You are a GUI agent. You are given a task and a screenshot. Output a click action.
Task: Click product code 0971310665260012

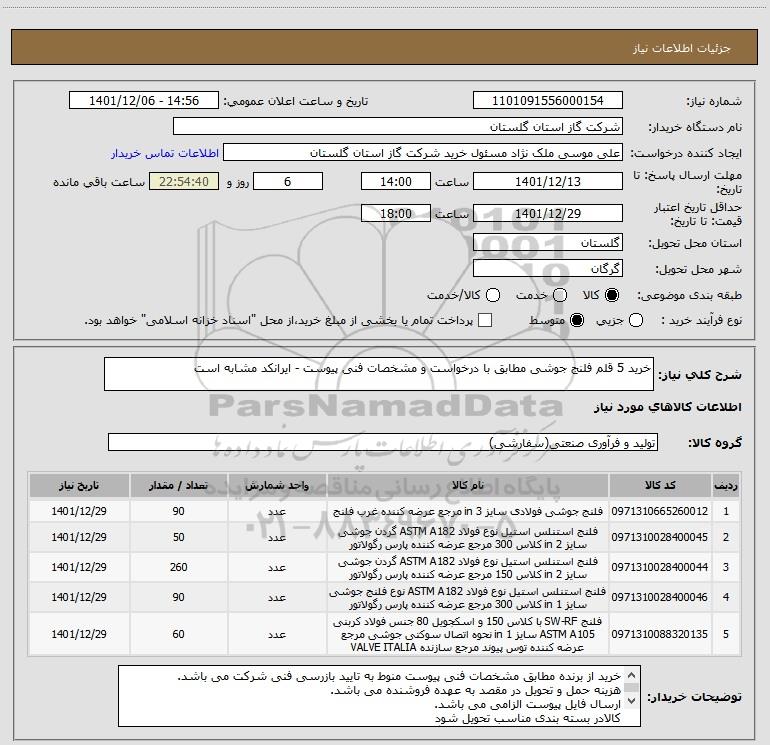(x=660, y=511)
